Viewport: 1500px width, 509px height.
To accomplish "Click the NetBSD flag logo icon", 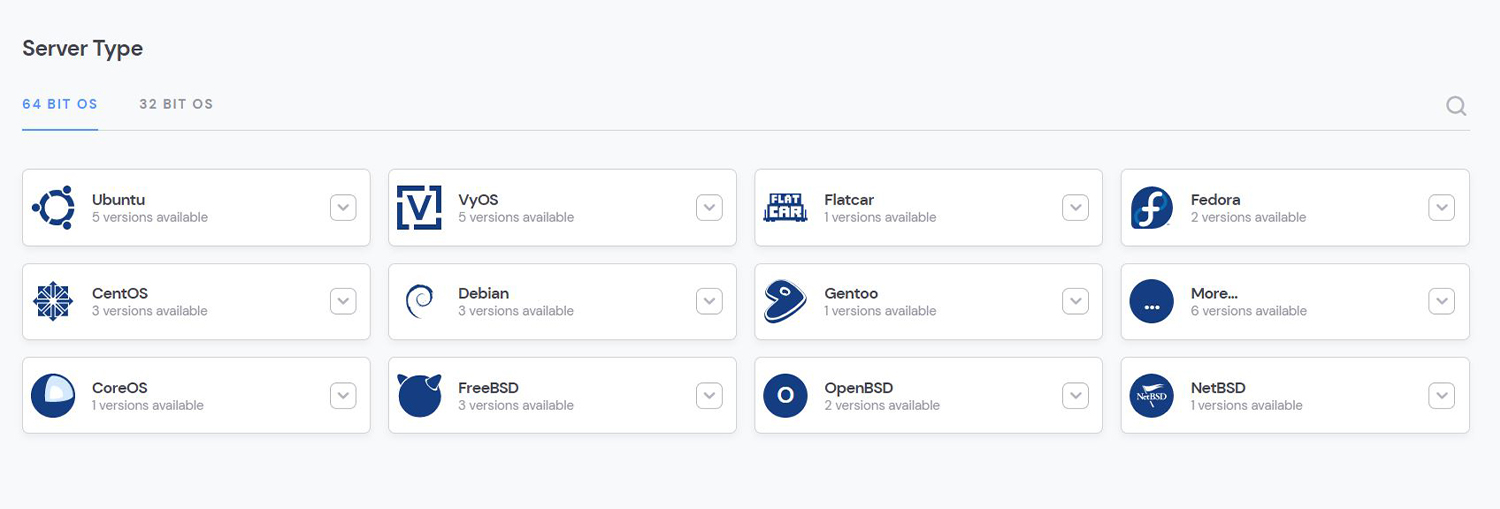I will coord(1151,396).
